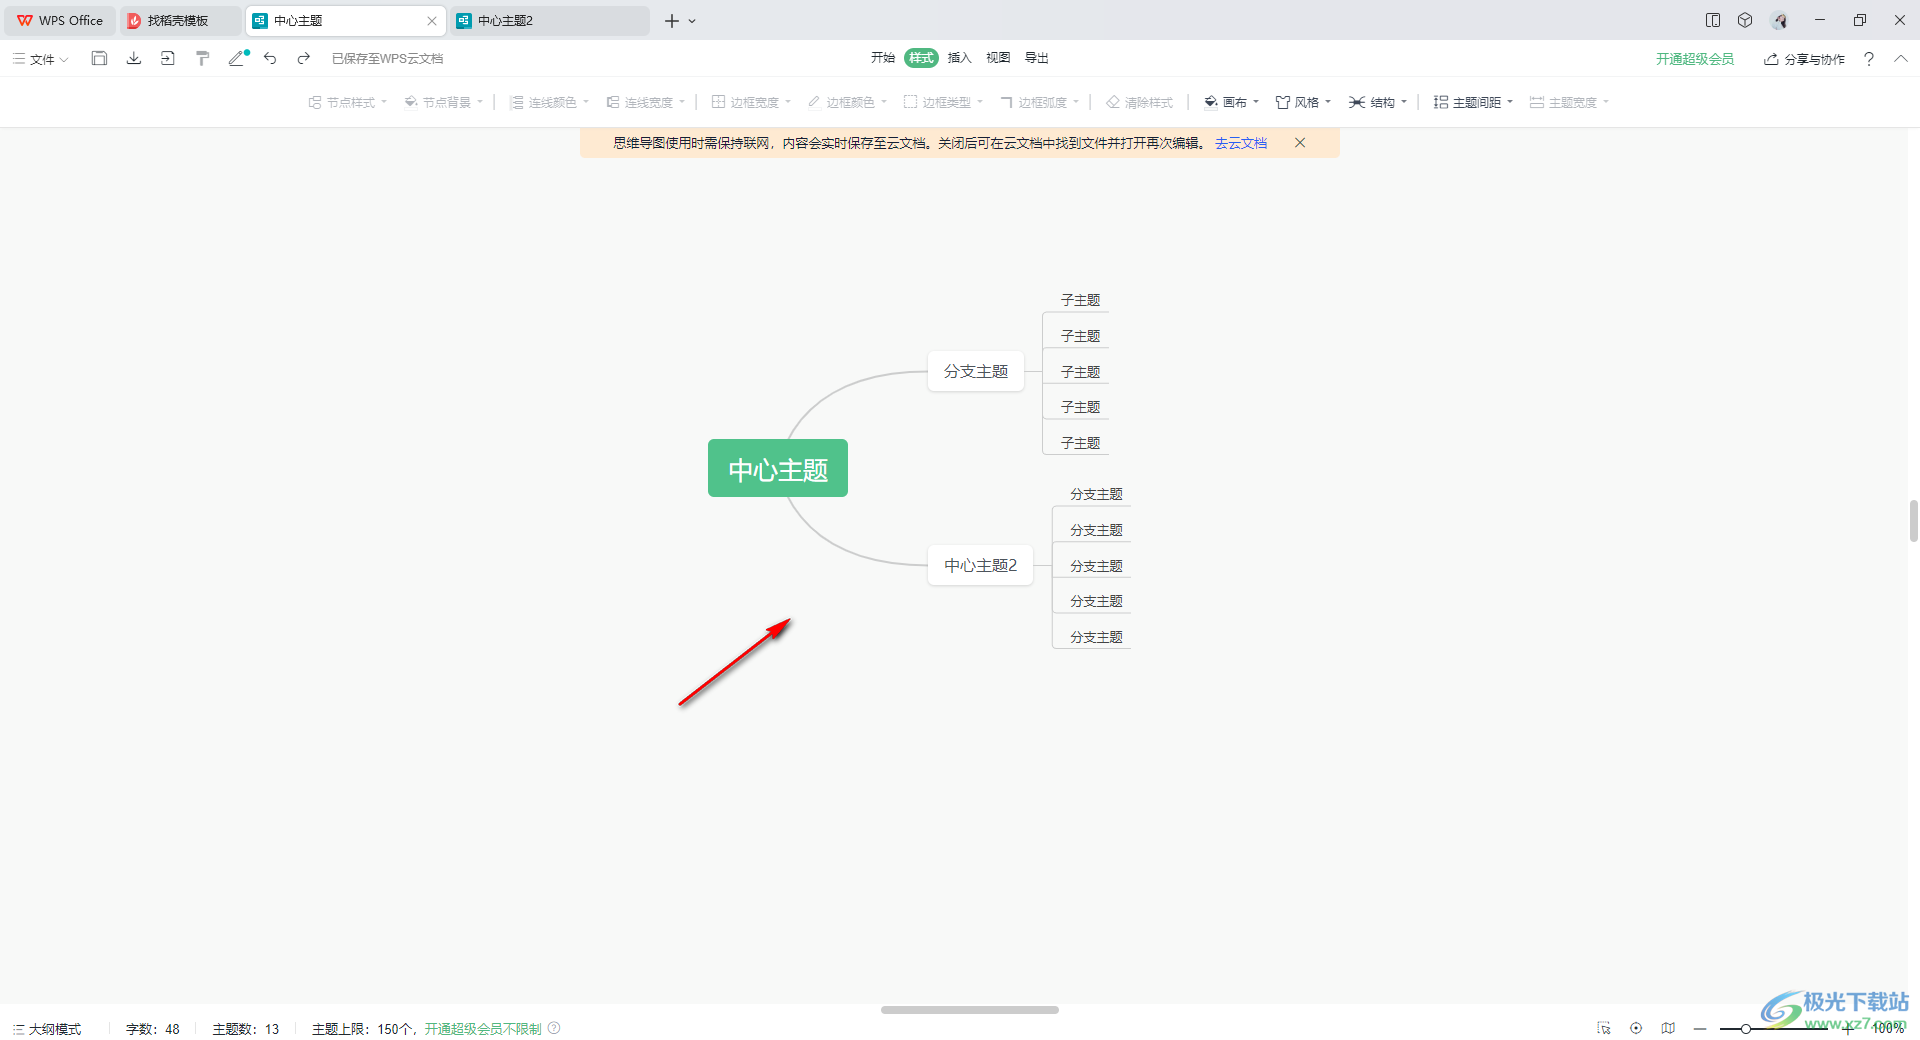Screen dimensions: 1920x1040
Task: Click the cube icon in title bar
Action: [1745, 20]
